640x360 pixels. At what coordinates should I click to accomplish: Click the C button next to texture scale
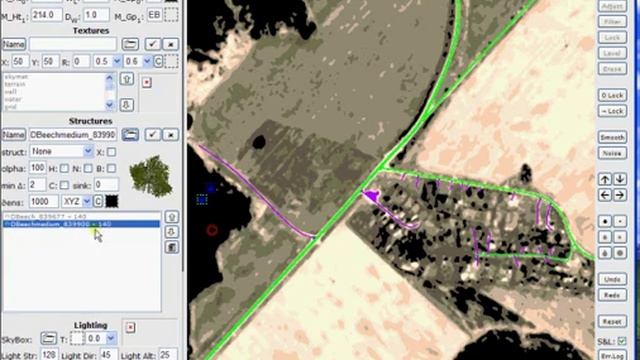point(158,62)
